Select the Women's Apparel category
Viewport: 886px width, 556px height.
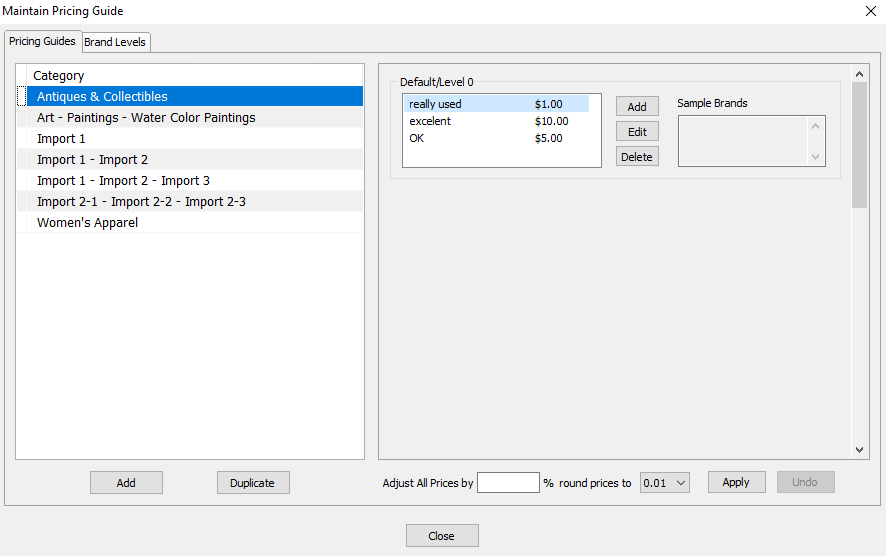pyautogui.click(x=195, y=223)
